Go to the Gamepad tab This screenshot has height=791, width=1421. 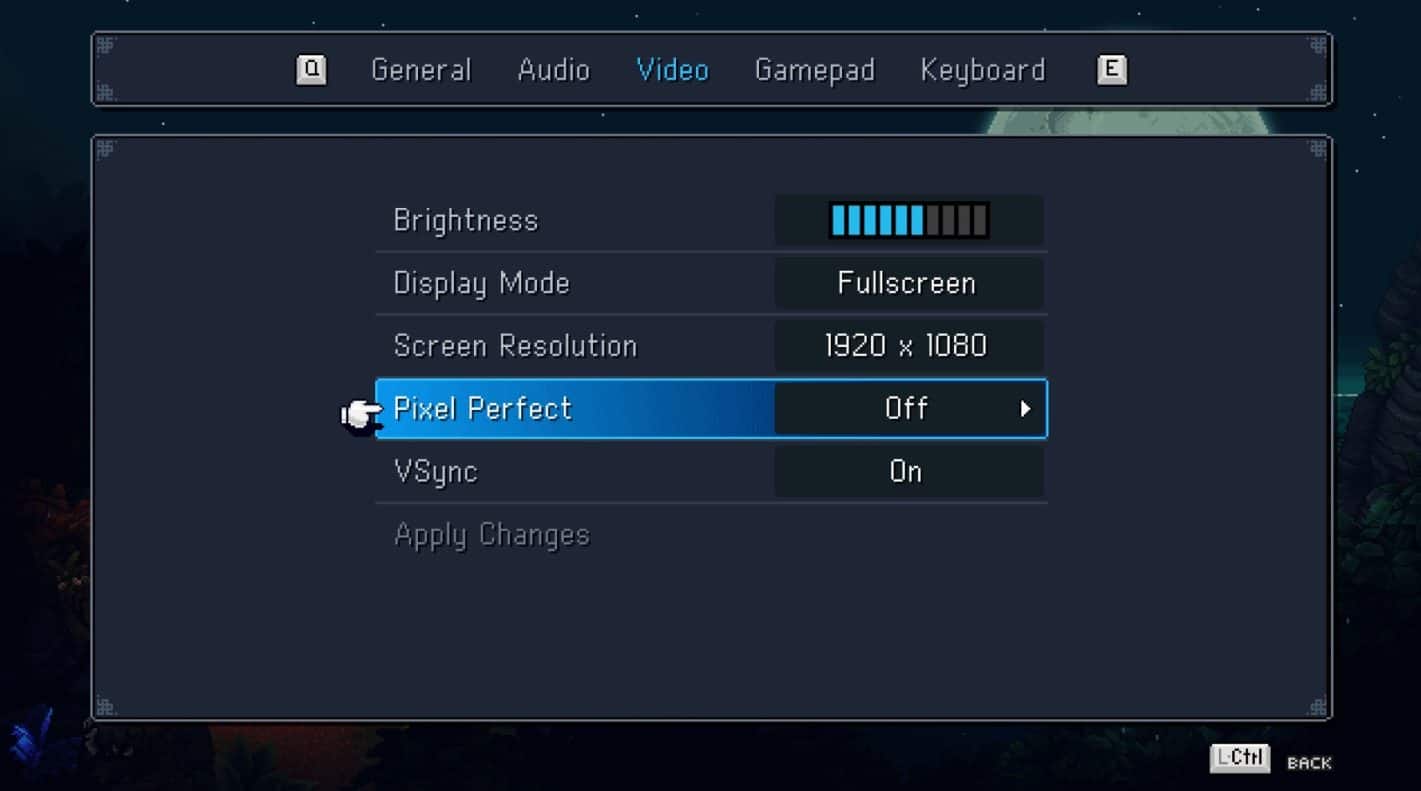815,71
